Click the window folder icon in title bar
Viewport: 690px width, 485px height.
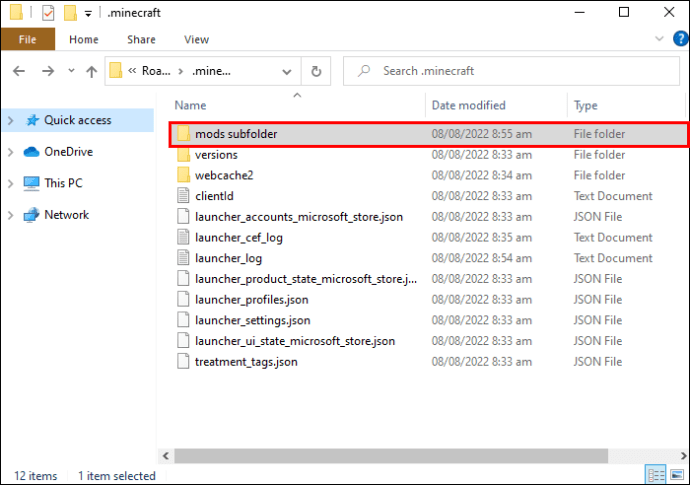[16, 12]
